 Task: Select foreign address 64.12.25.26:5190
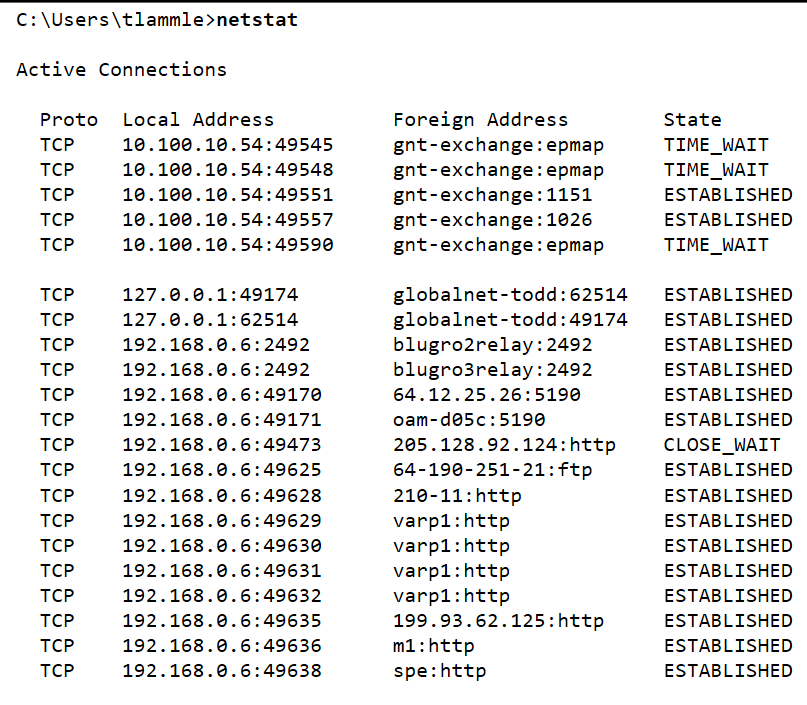pos(486,395)
